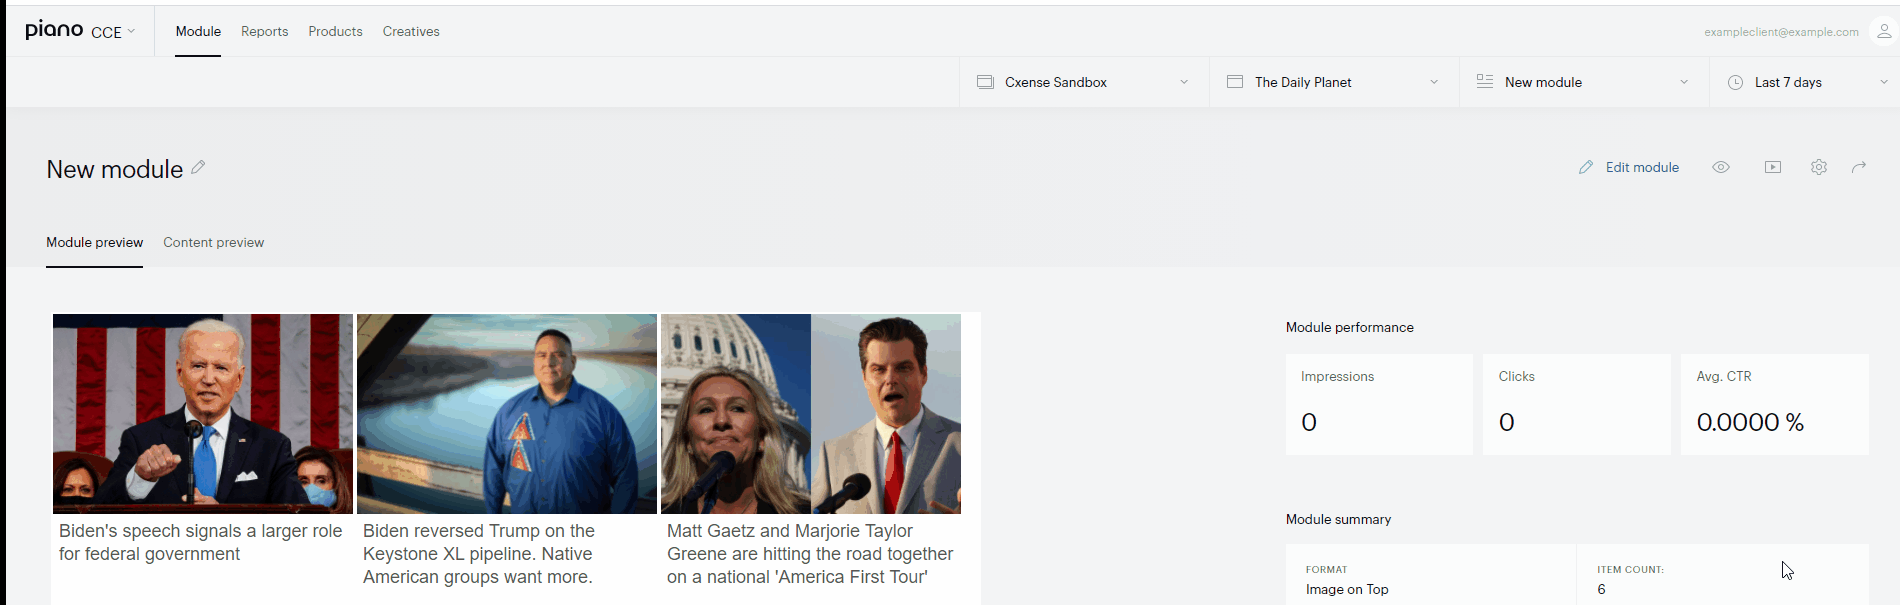Select the Module preview tab
The width and height of the screenshot is (1900, 605).
(94, 242)
